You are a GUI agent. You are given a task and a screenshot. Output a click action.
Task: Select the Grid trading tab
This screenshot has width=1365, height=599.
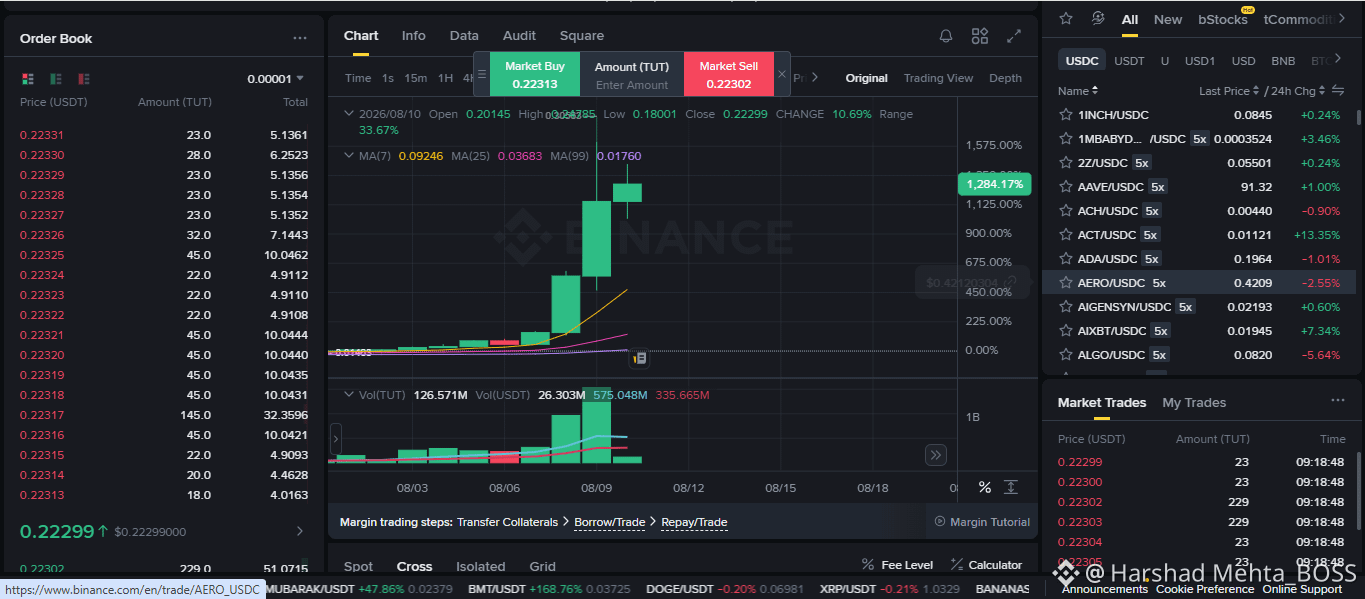(x=542, y=566)
